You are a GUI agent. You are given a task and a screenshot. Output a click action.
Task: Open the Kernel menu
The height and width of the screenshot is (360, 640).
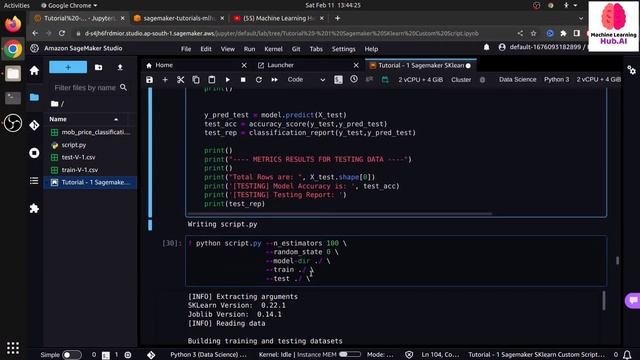pyautogui.click(x=273, y=49)
